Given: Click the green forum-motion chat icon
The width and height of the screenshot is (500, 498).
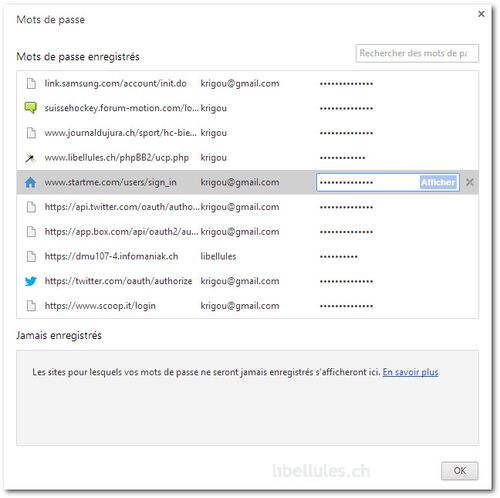Looking at the screenshot, I should point(31,108).
